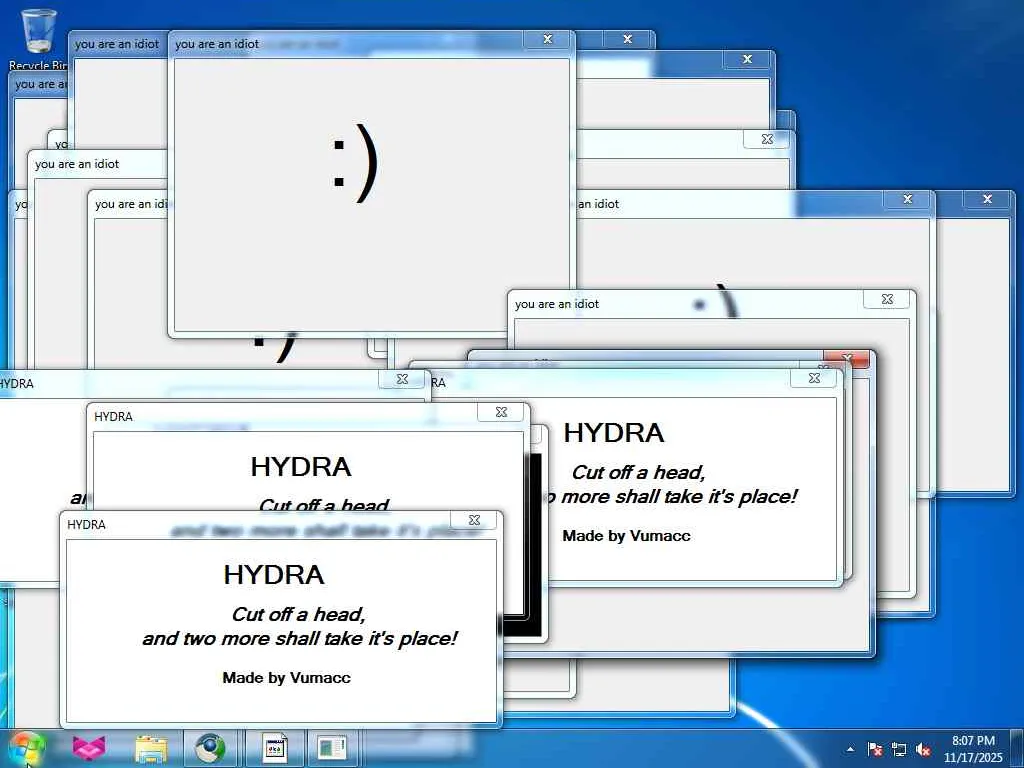Close the middle HYDRA window showing 'Cut off a head'
Image resolution: width=1024 pixels, height=768 pixels.
tap(501, 412)
